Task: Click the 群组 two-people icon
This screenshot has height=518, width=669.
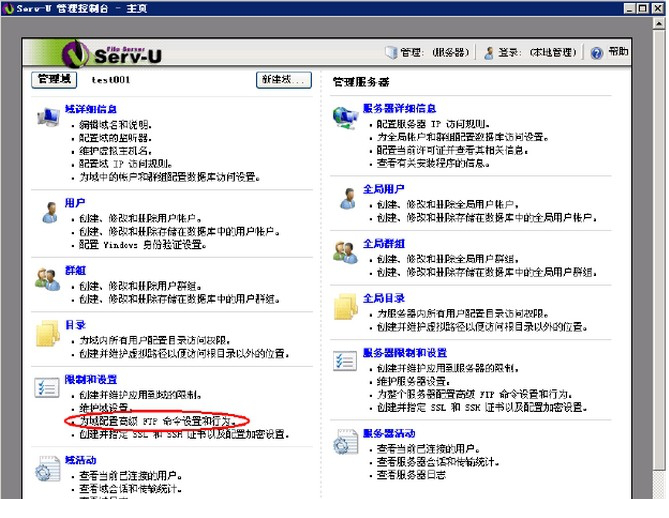Action: pyautogui.click(x=48, y=279)
